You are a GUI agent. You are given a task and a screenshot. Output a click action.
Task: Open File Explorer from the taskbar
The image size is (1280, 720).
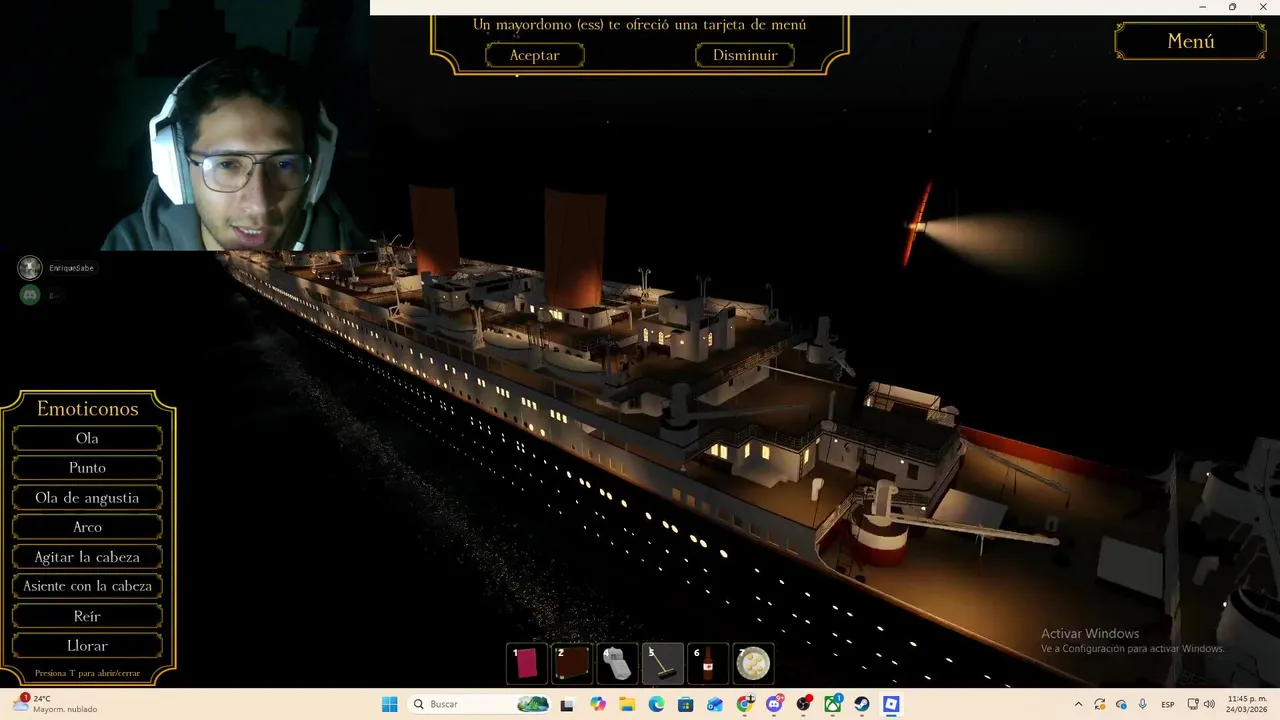[627, 704]
